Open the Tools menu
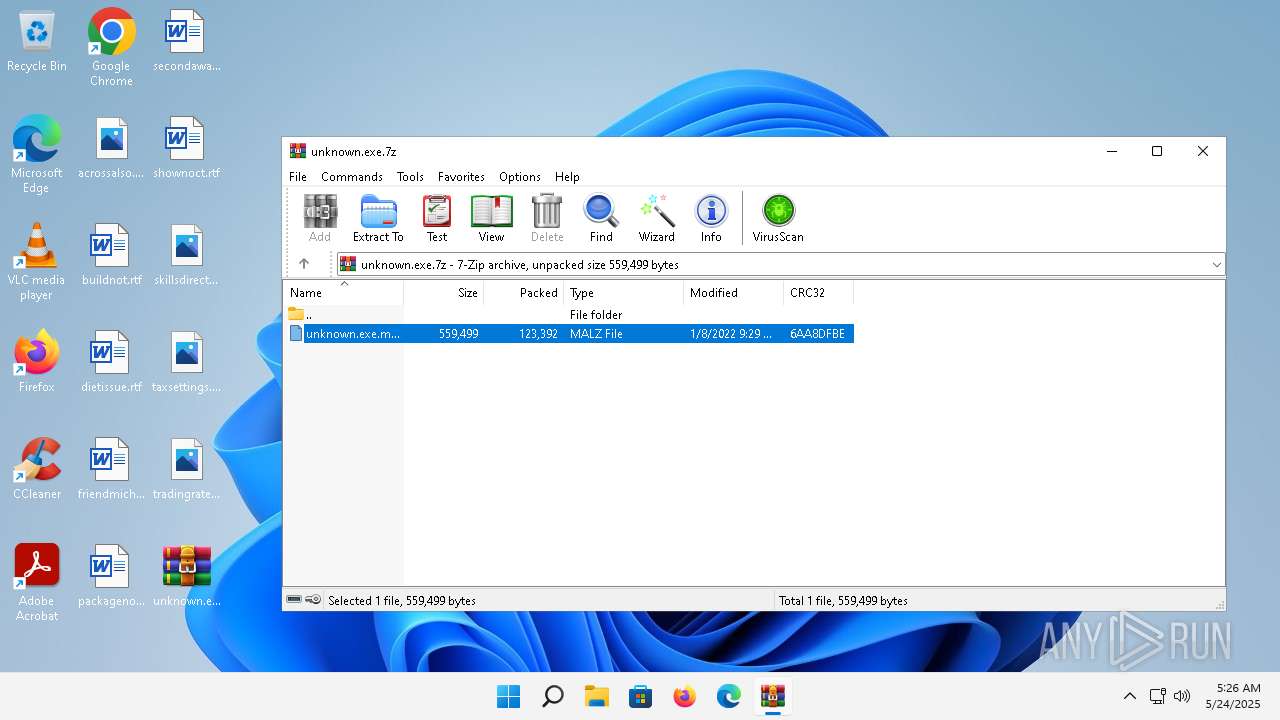Screen dimensions: 1280x720 (410, 177)
